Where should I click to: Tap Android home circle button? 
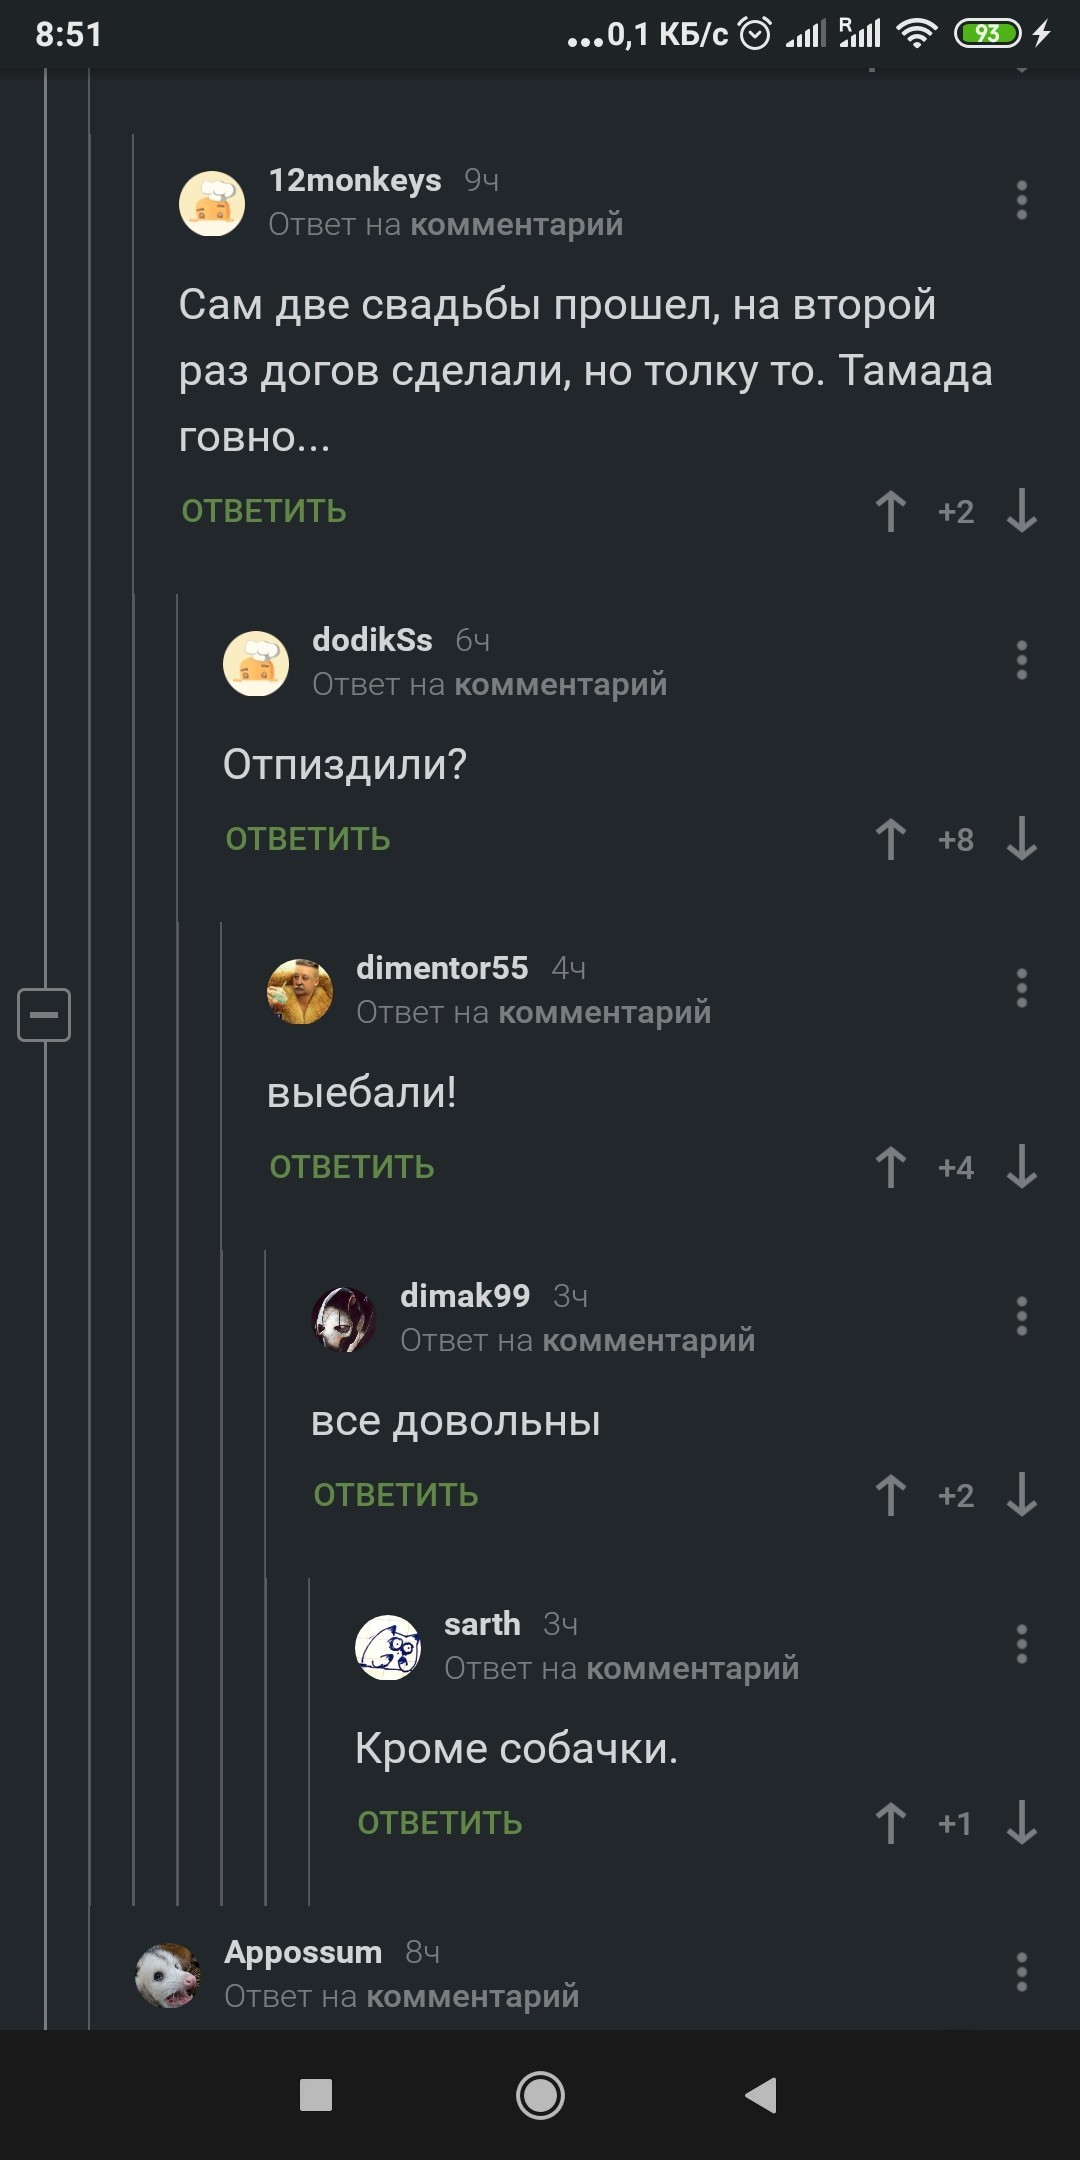point(540,2094)
